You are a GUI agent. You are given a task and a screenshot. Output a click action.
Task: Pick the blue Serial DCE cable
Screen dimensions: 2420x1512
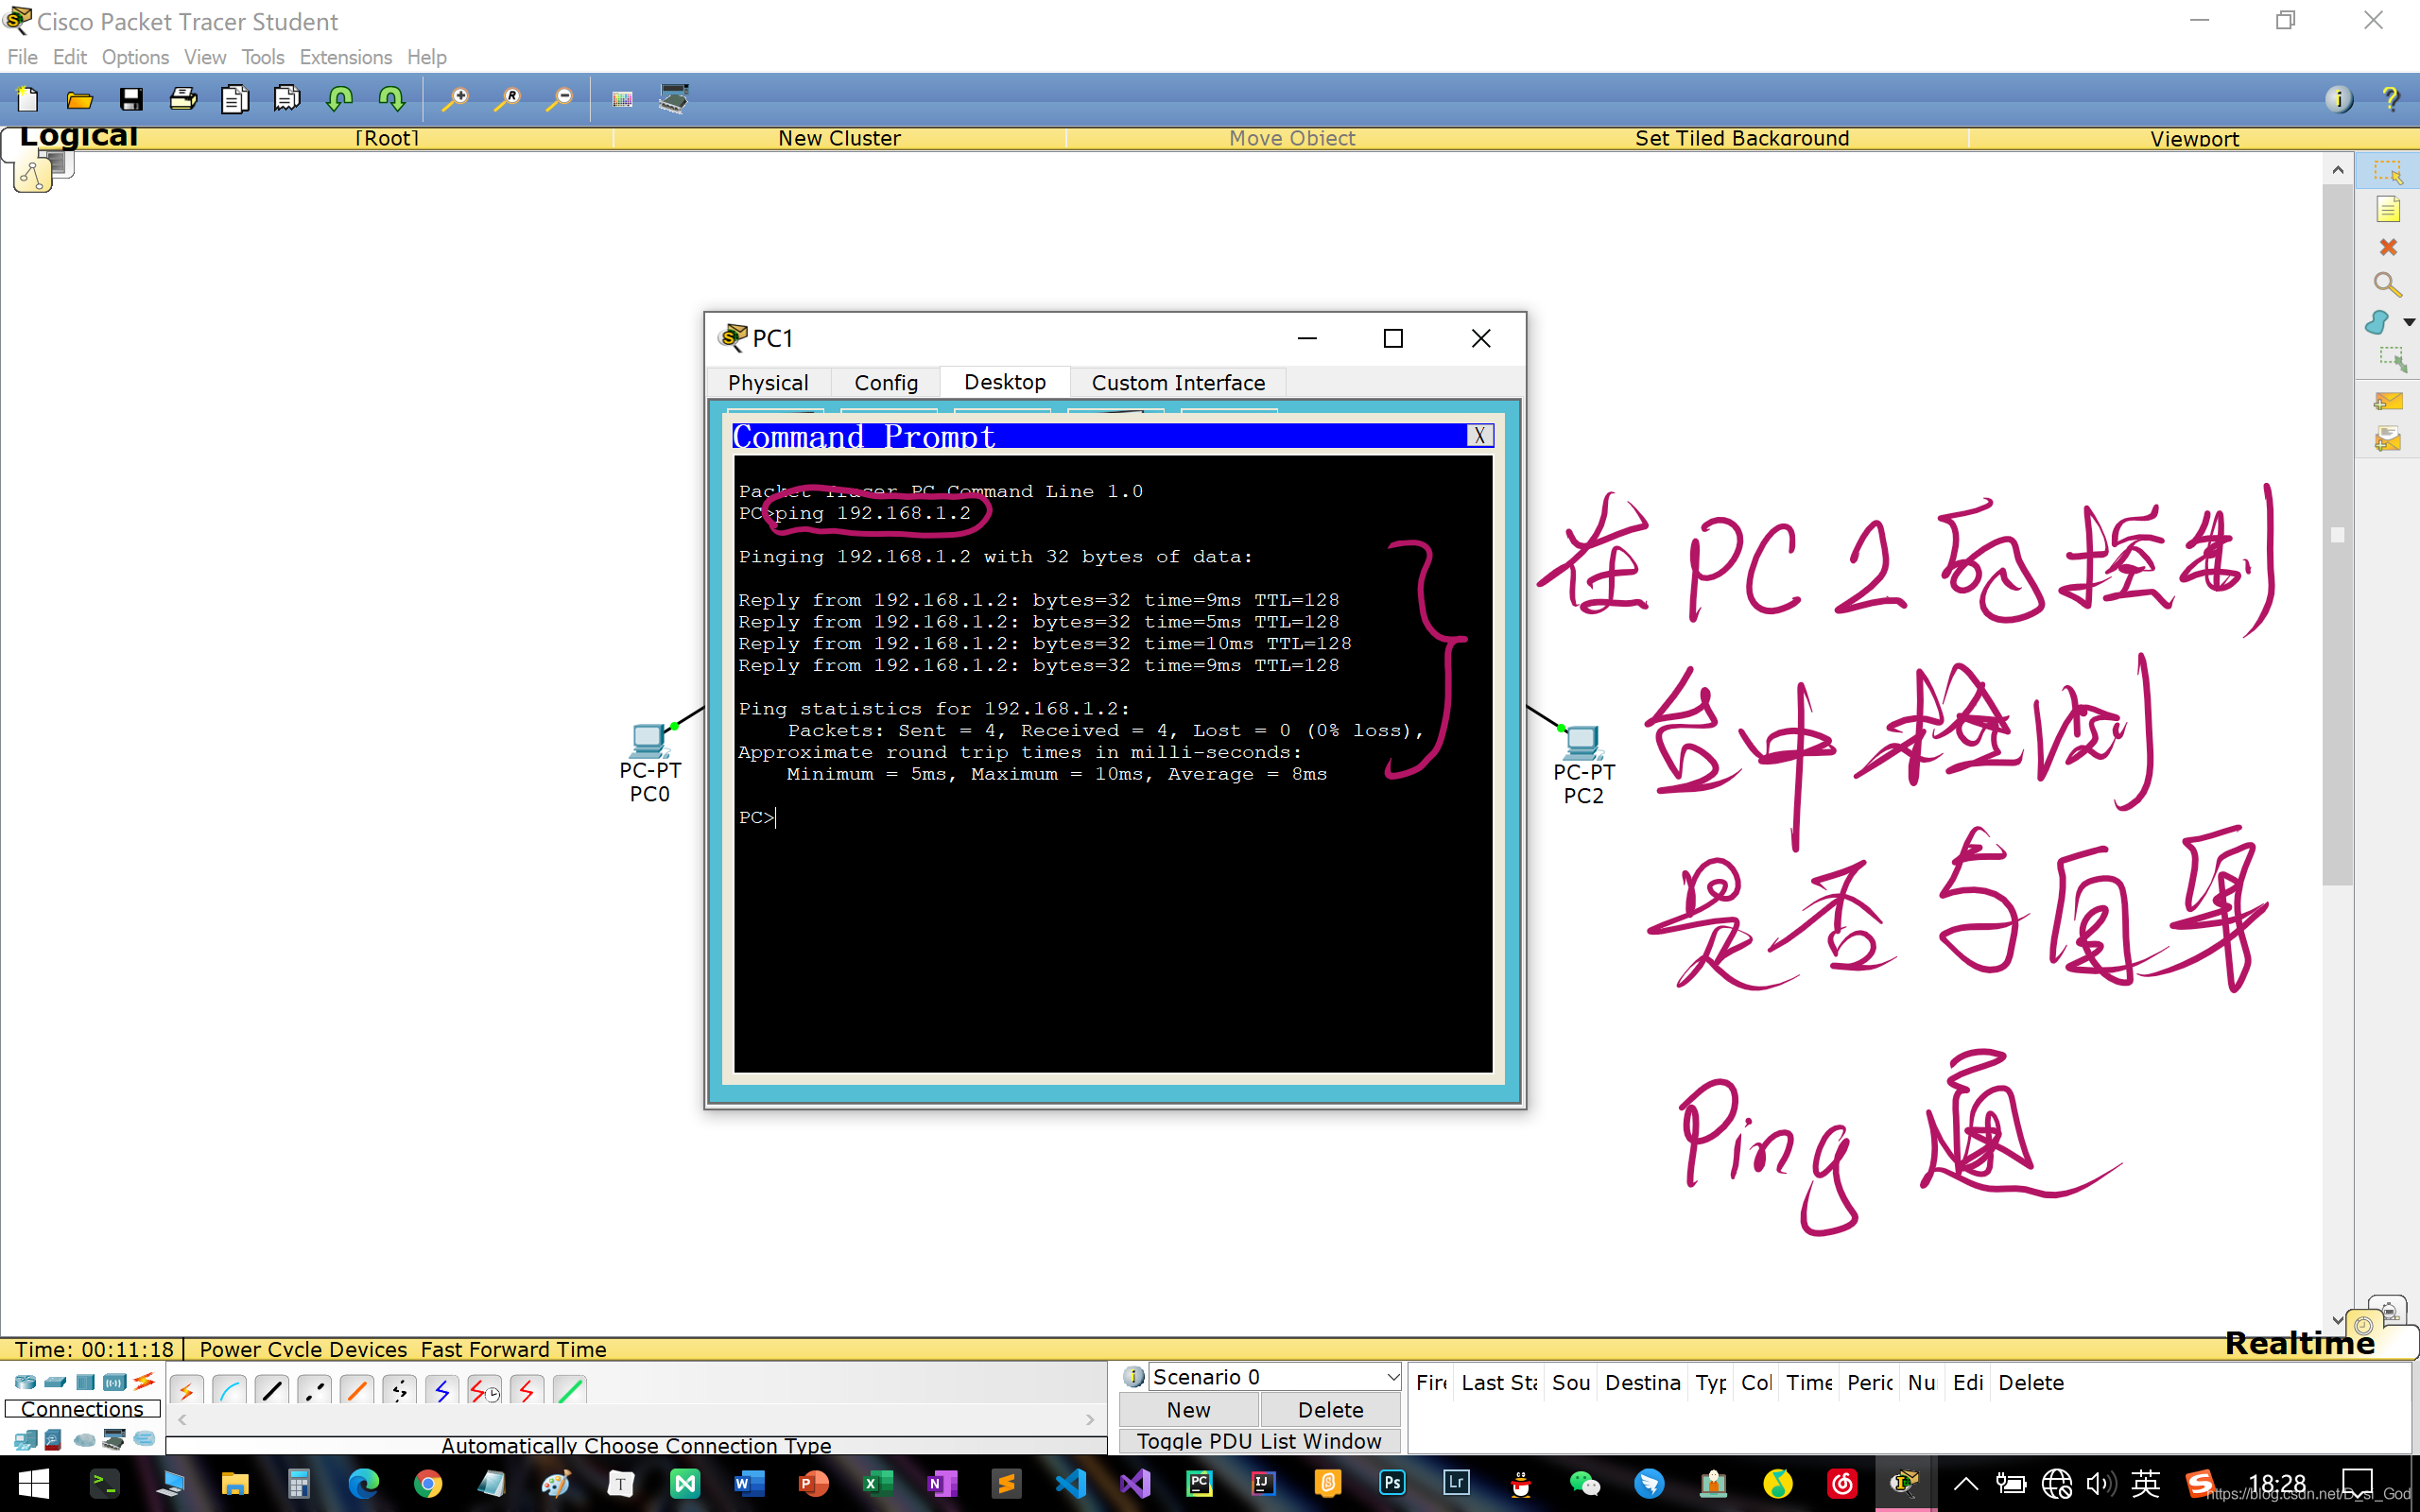(442, 1391)
